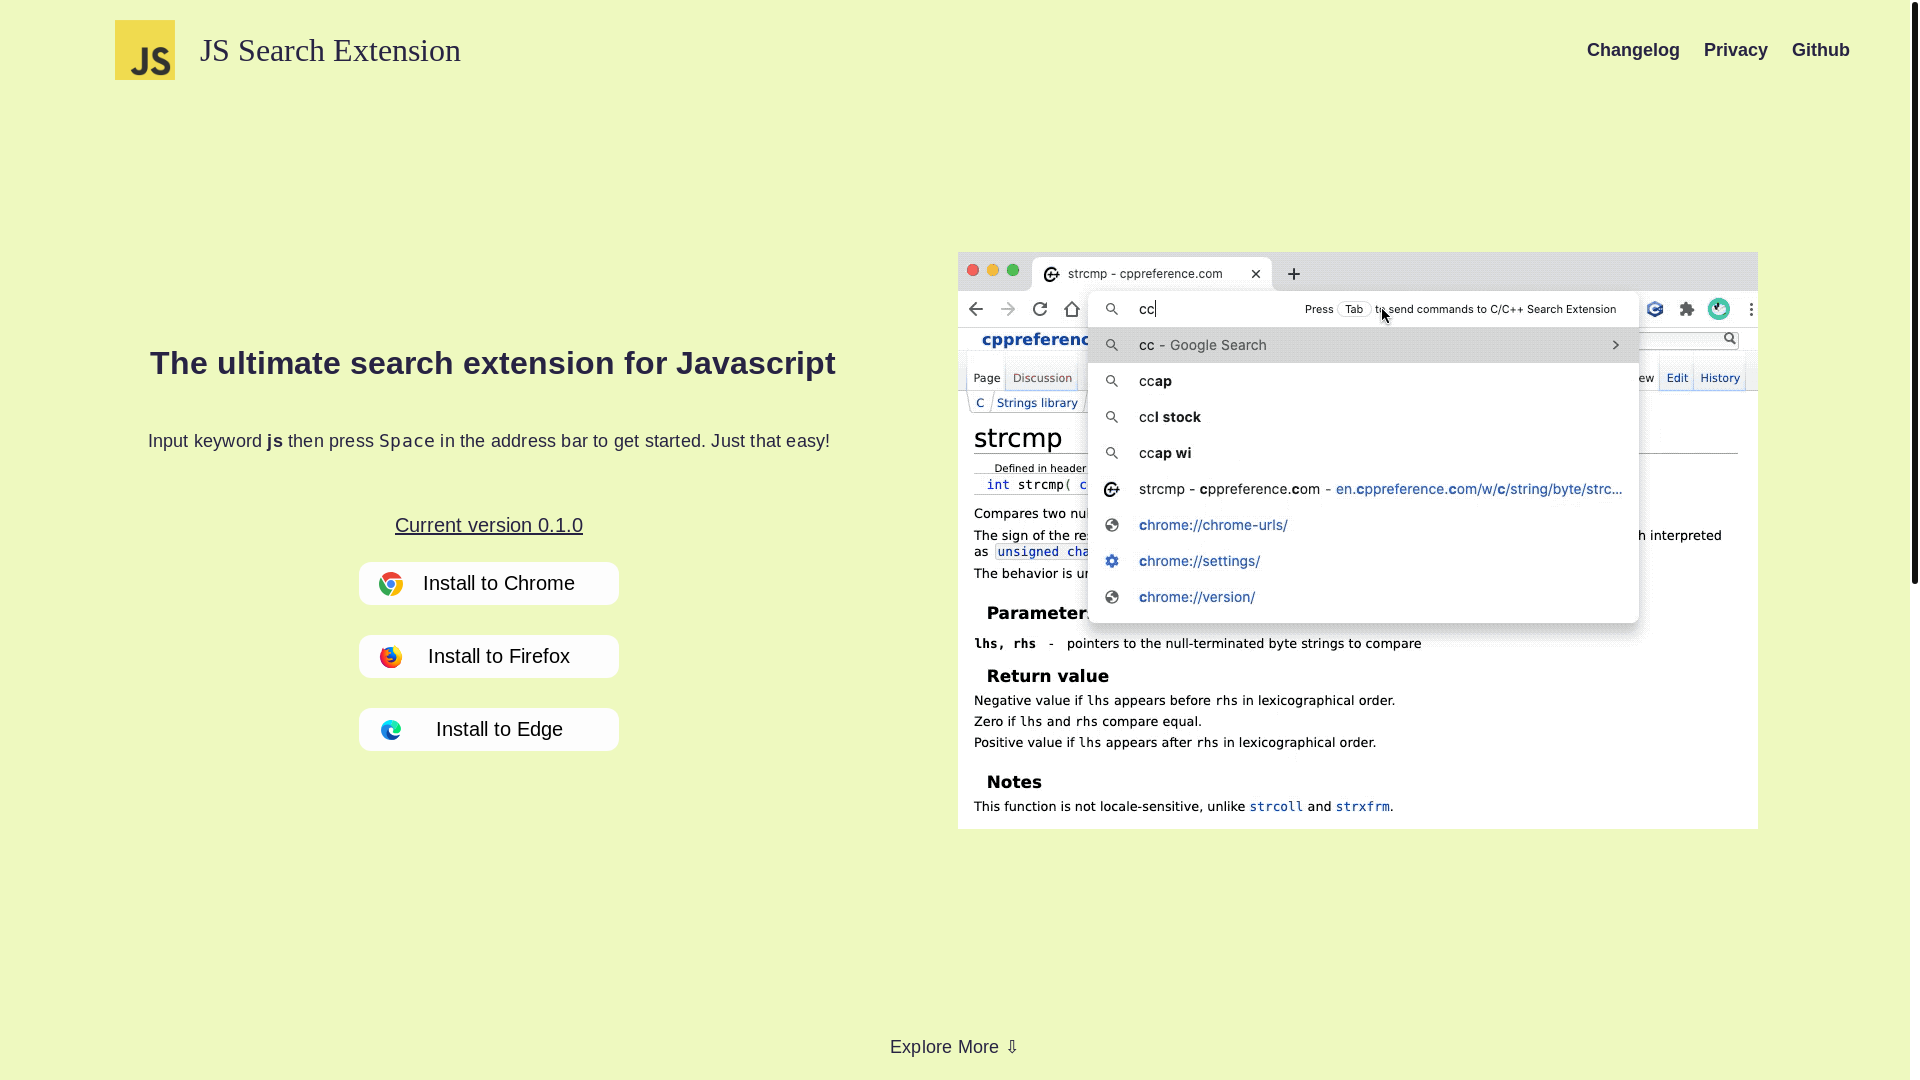Viewport: 1920px width, 1080px height.
Task: Click Install to Chrome button
Action: click(489, 583)
